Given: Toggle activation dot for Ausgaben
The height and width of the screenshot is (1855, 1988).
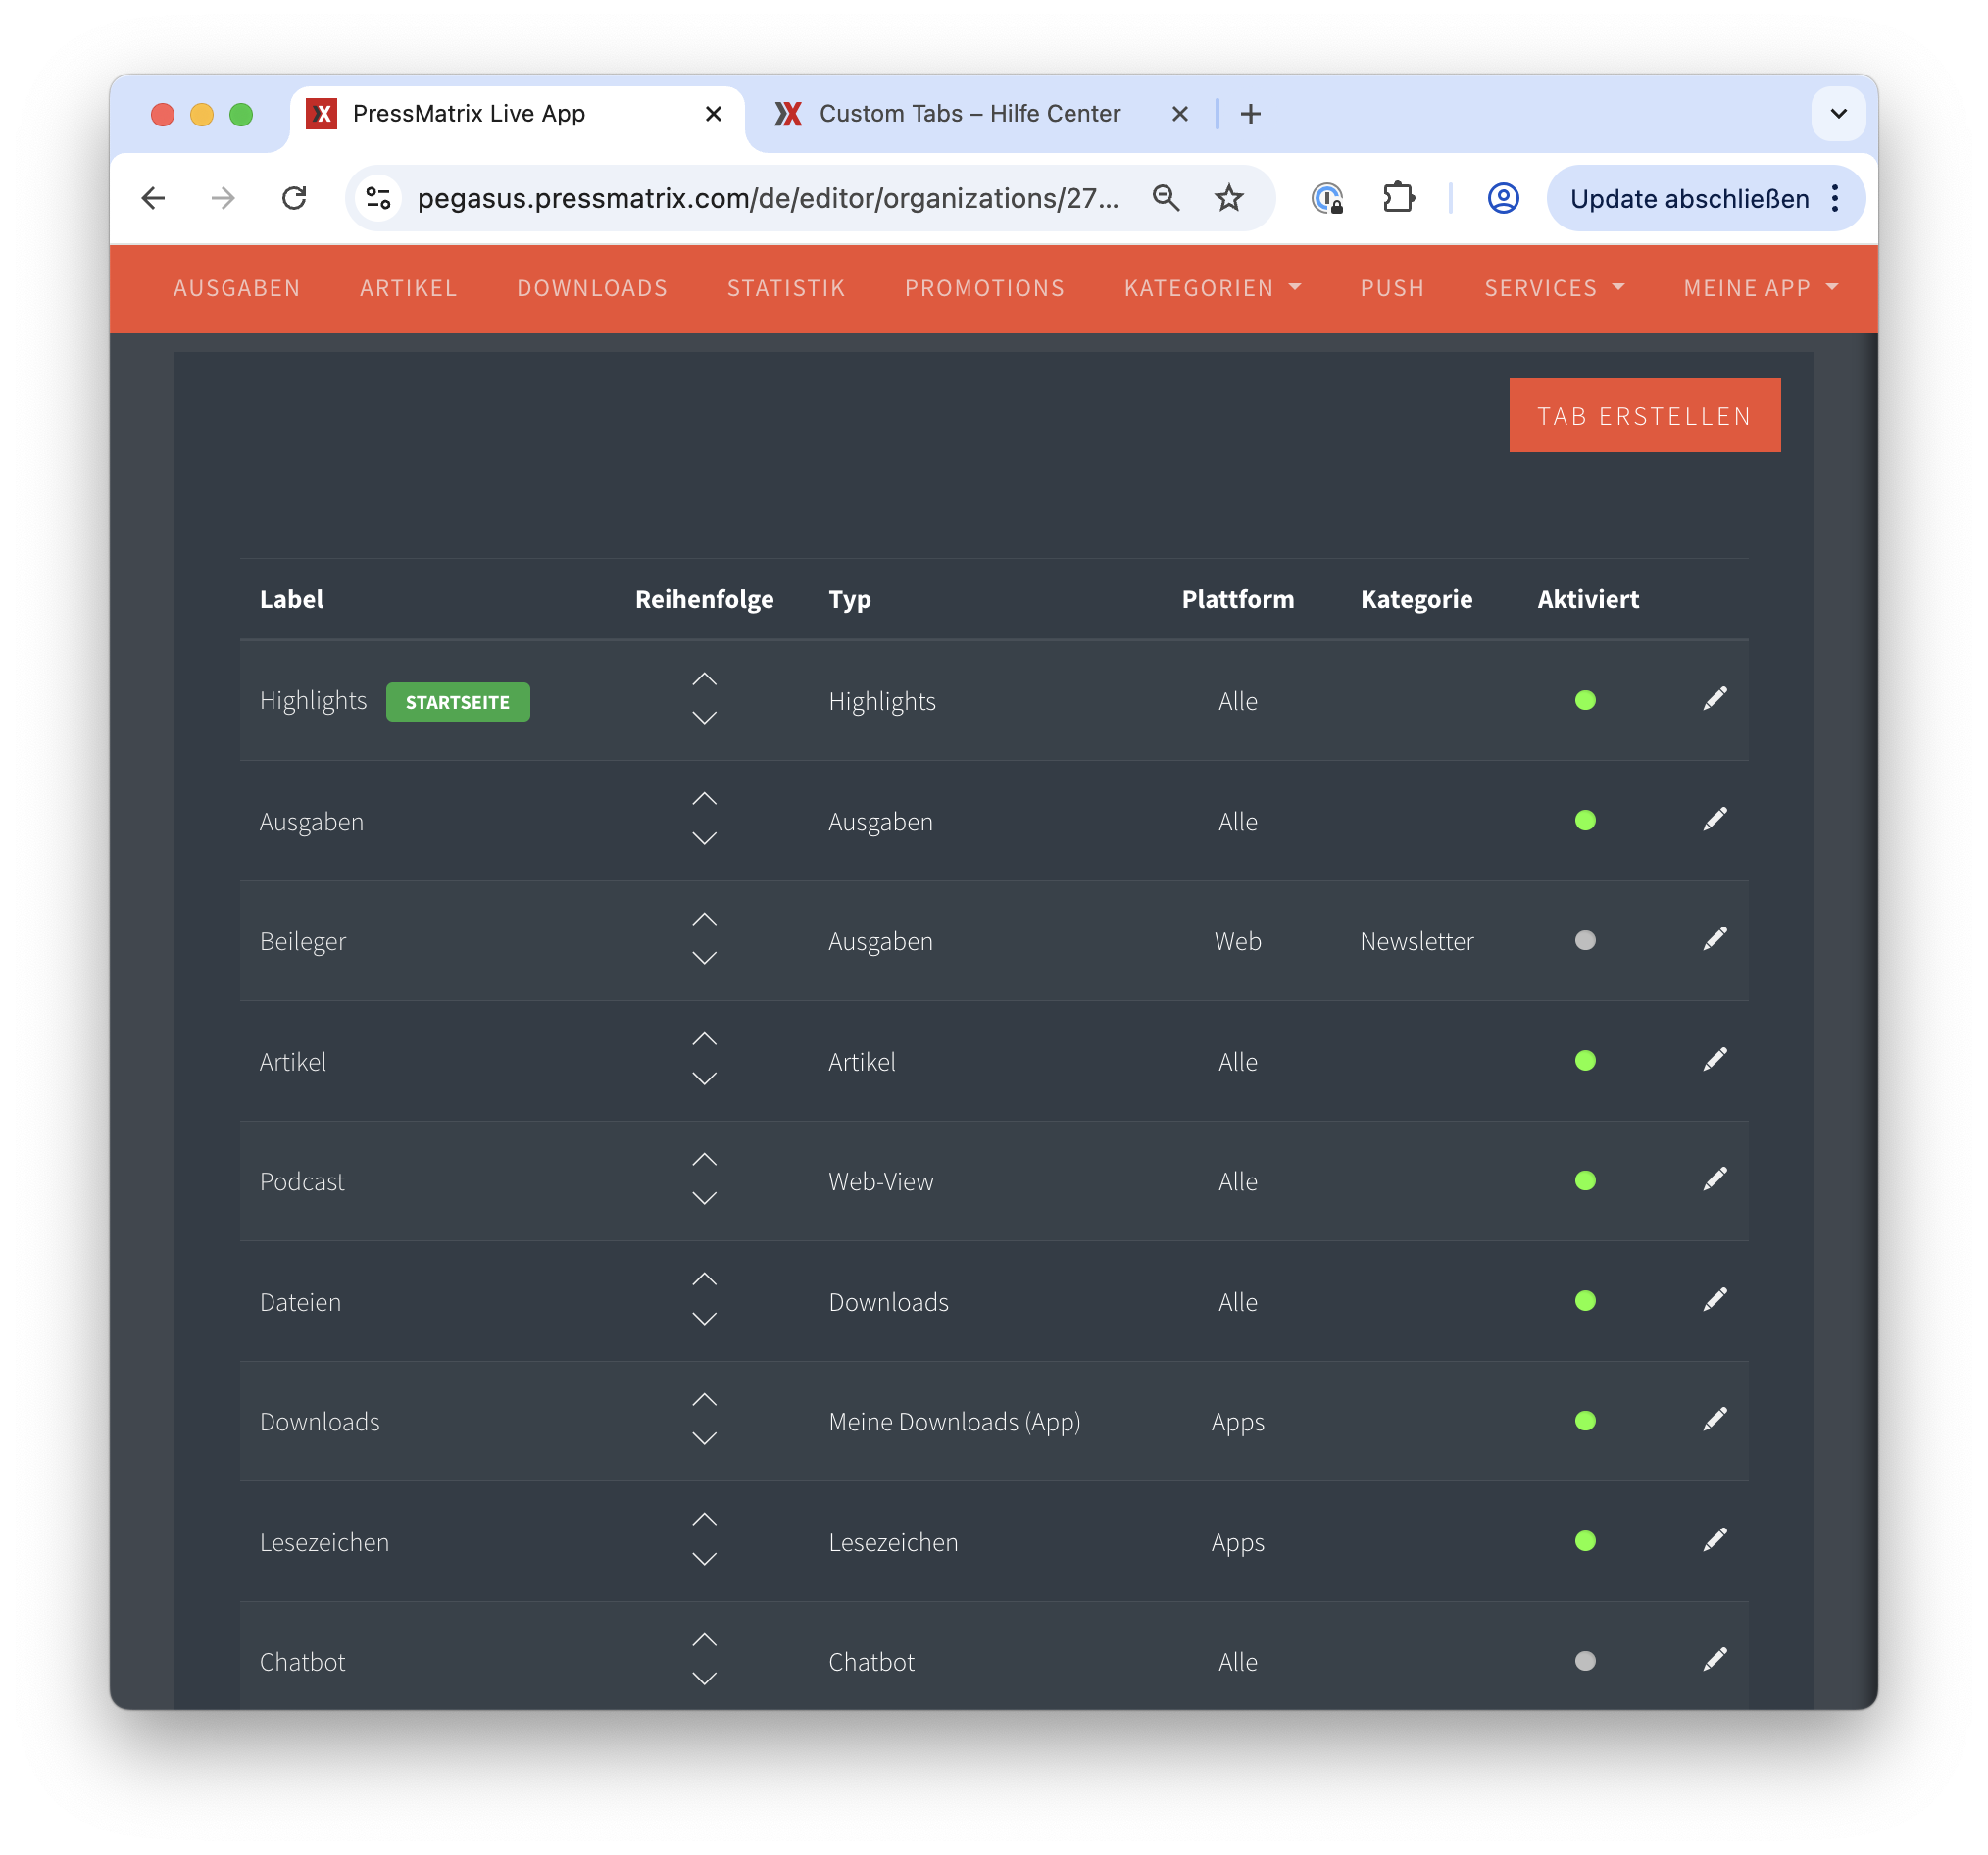Looking at the screenshot, I should point(1584,820).
